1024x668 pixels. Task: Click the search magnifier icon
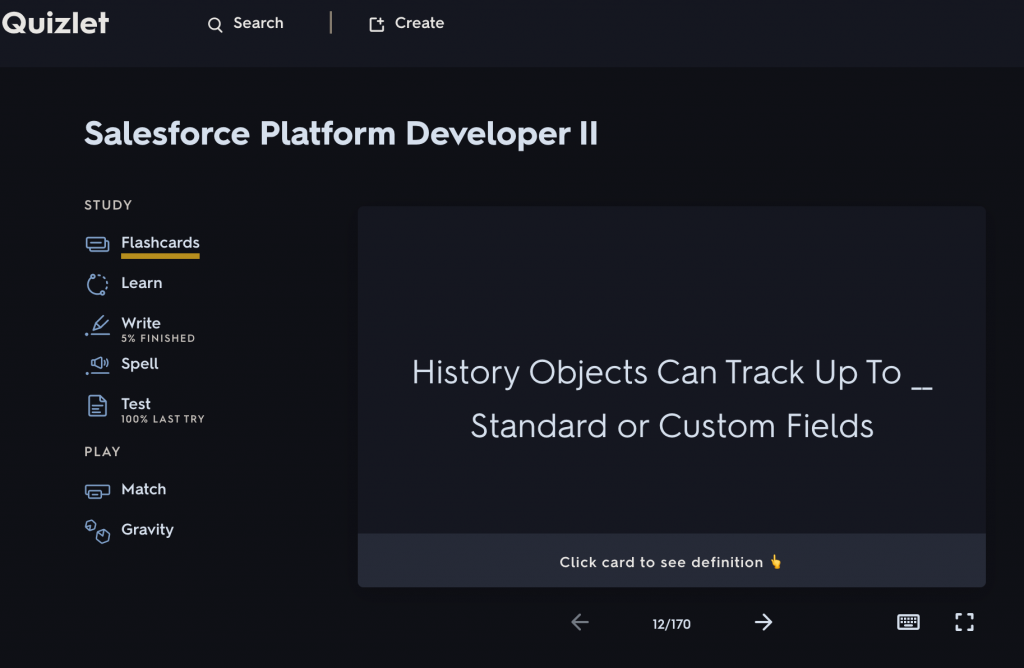[215, 25]
